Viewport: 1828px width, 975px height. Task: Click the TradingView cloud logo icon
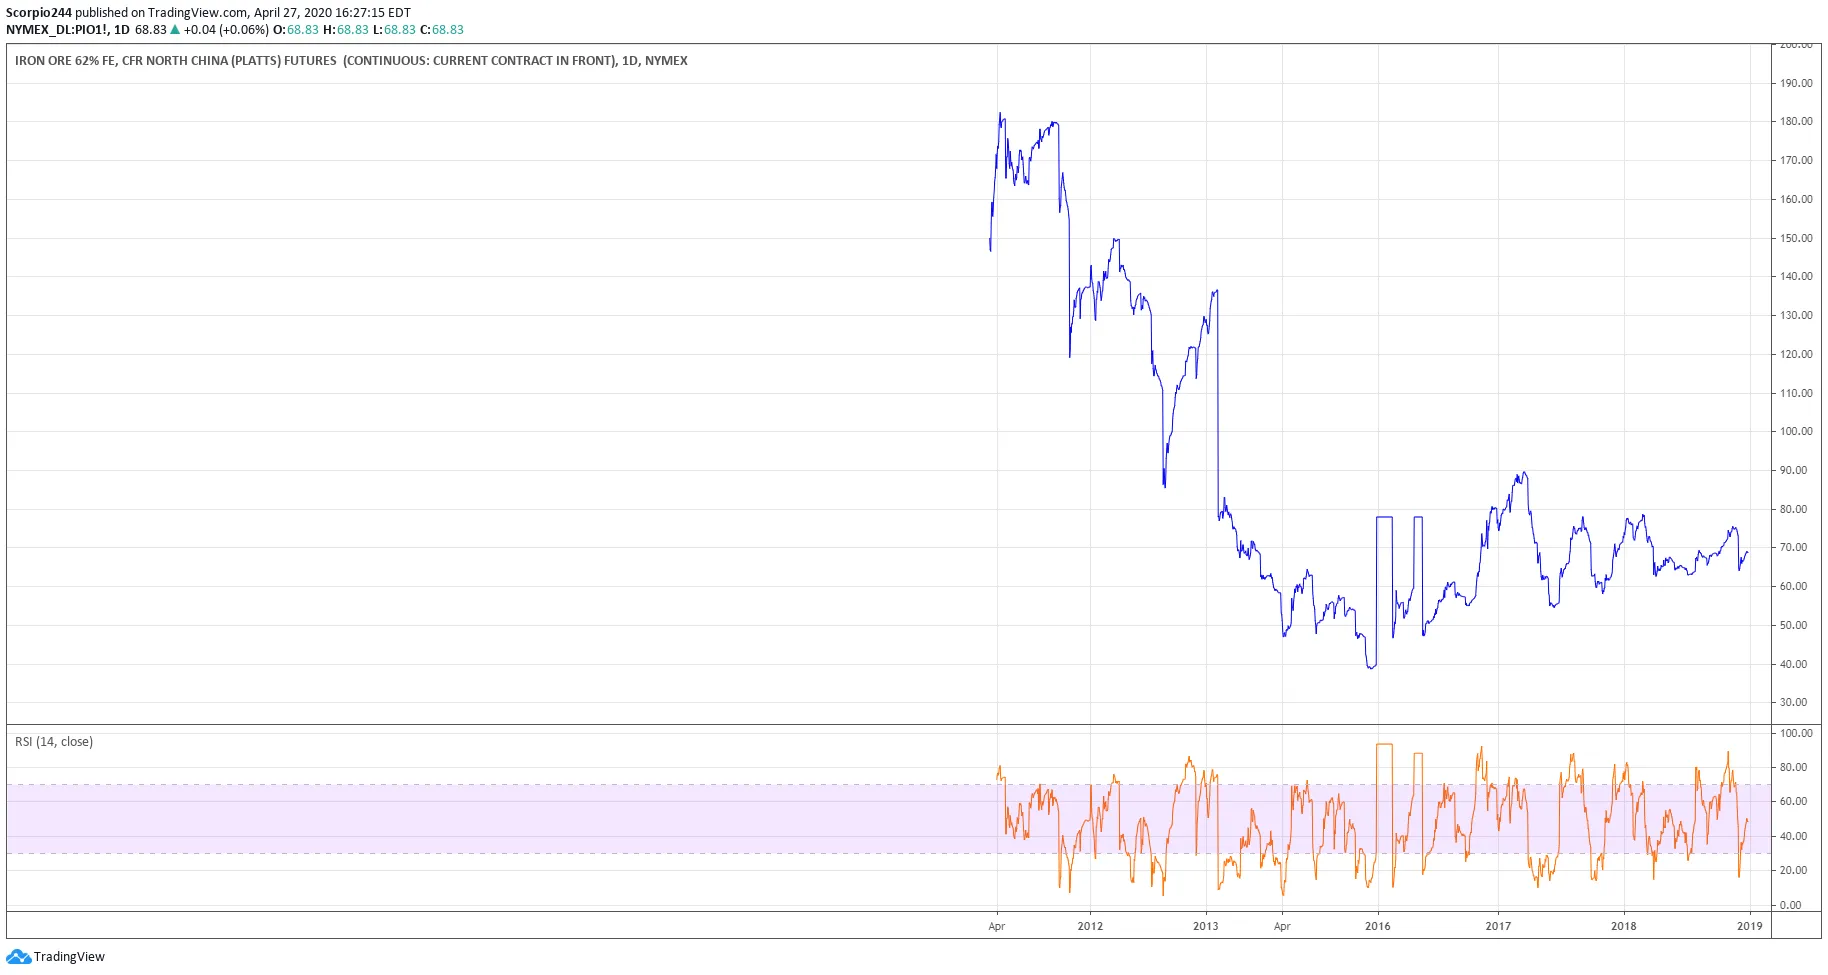(x=19, y=957)
